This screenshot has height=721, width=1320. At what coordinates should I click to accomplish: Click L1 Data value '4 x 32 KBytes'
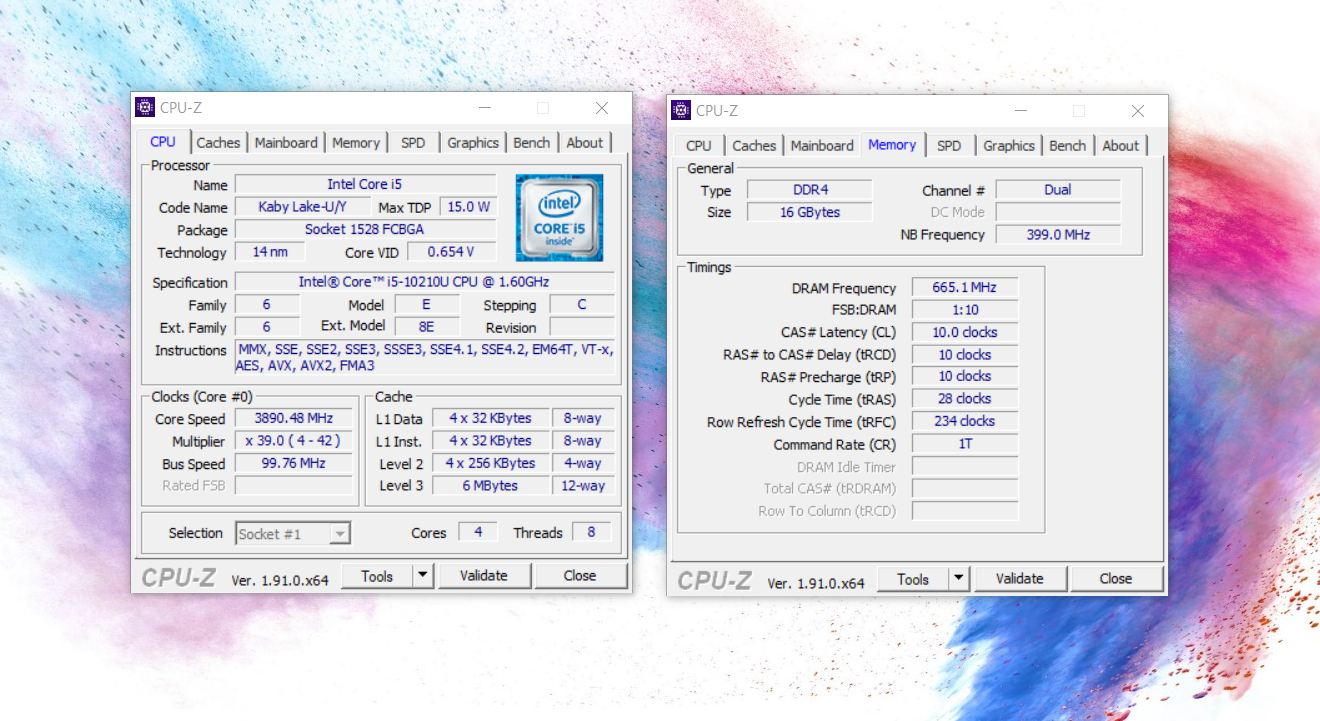click(490, 419)
